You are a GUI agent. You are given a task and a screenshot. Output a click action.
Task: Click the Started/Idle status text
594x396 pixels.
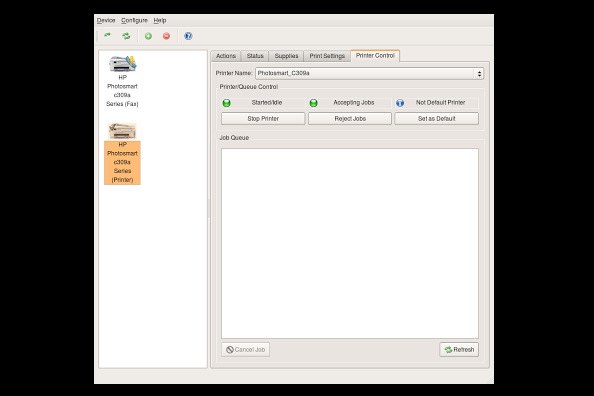[267, 103]
